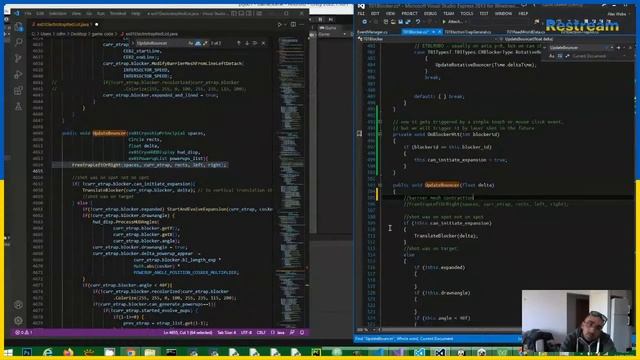The image size is (640, 360).
Task: Open the Search view in VS Code
Action: tap(18, 42)
